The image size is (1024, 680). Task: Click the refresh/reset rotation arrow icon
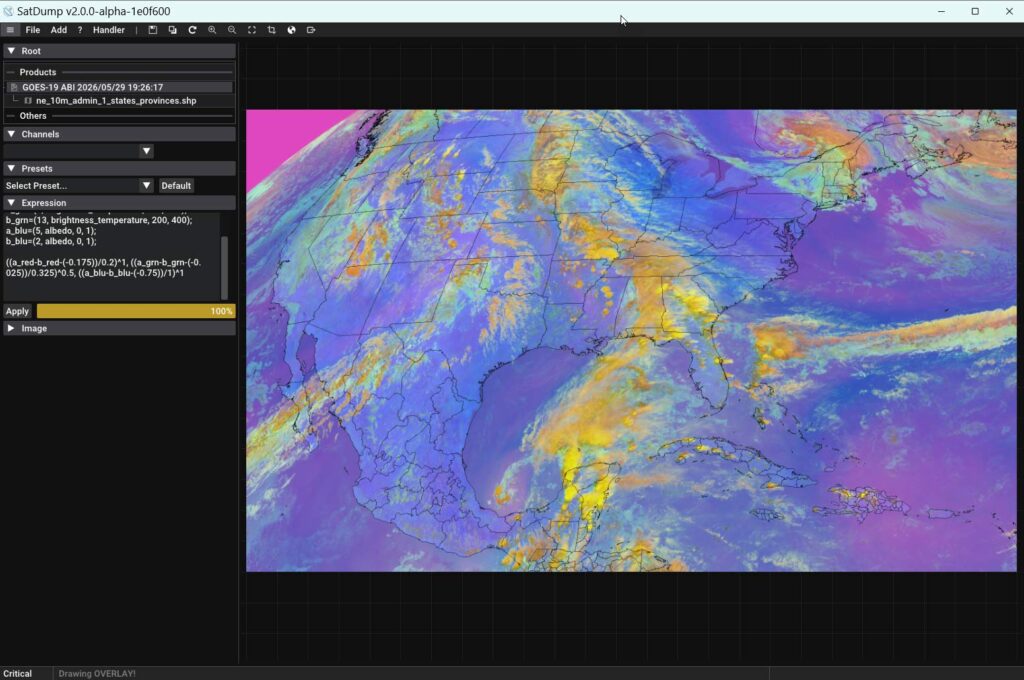(192, 30)
